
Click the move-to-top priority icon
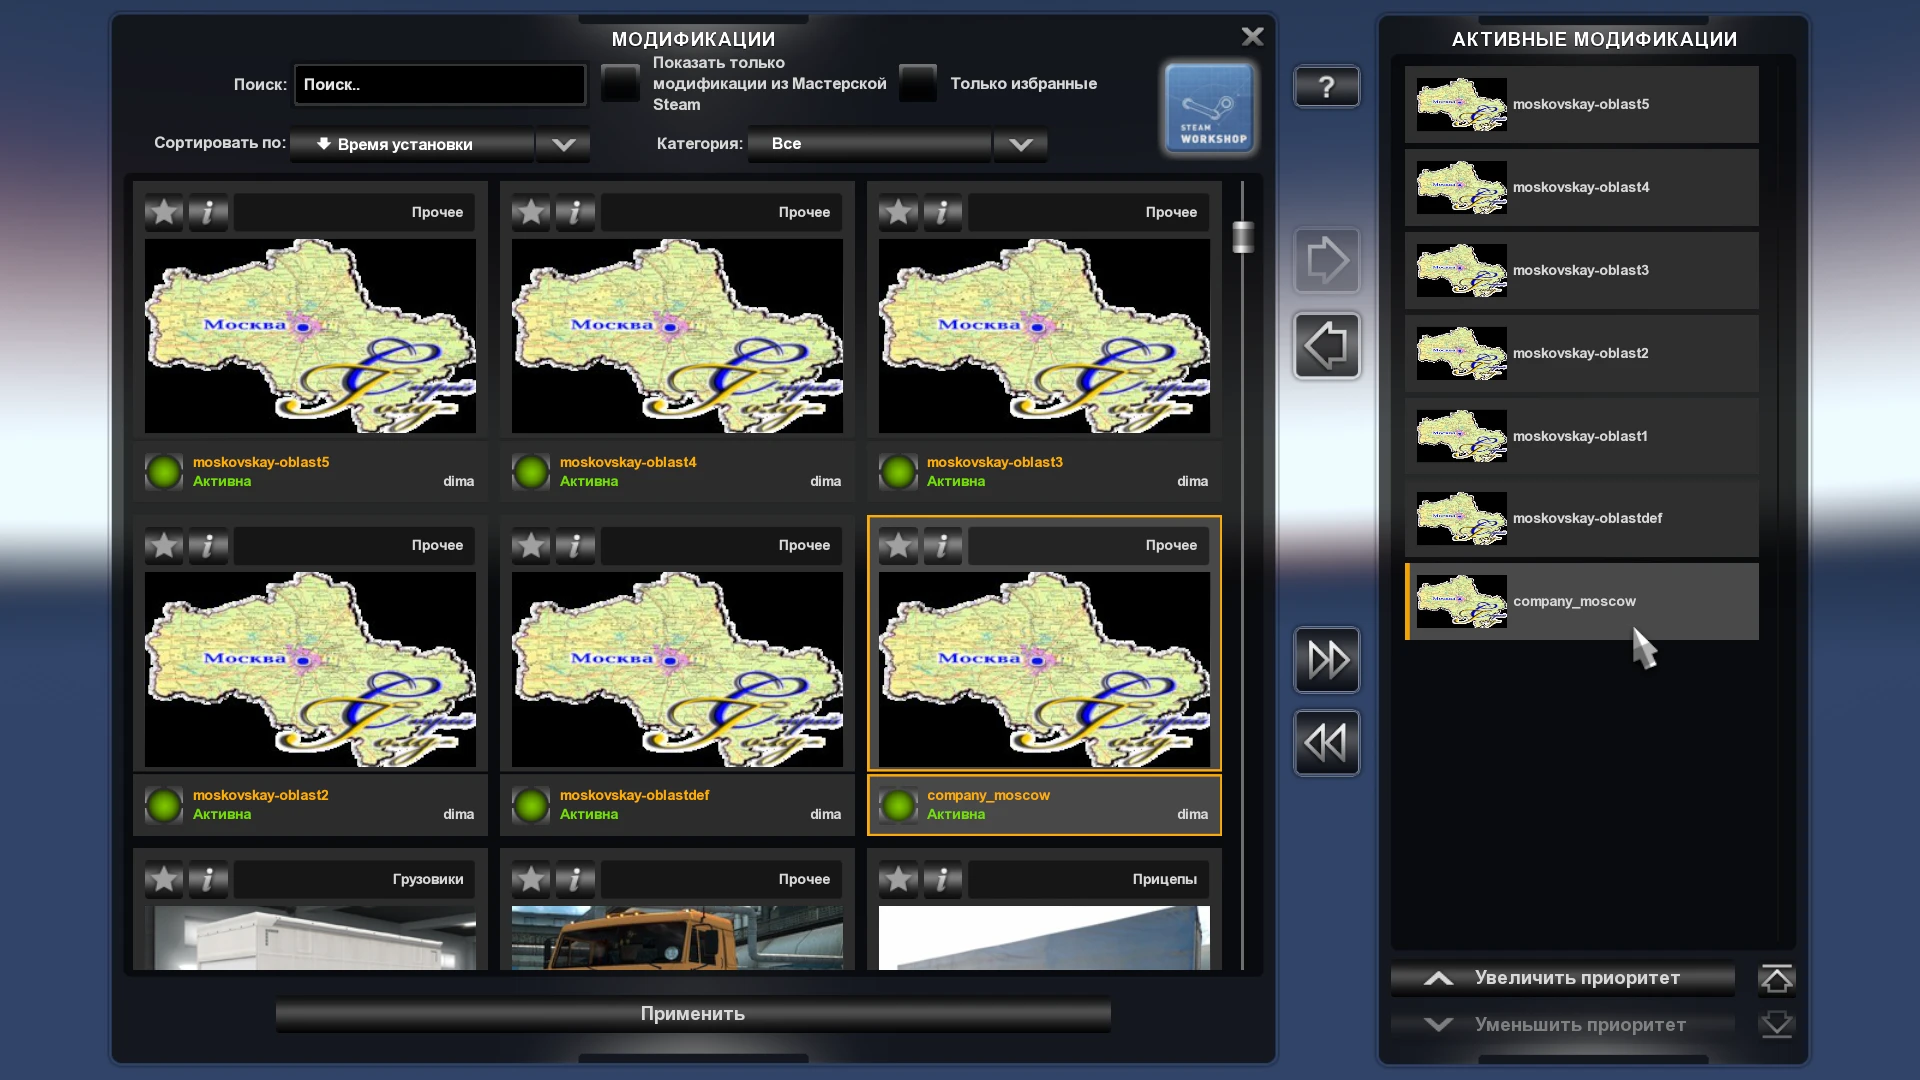point(1778,978)
